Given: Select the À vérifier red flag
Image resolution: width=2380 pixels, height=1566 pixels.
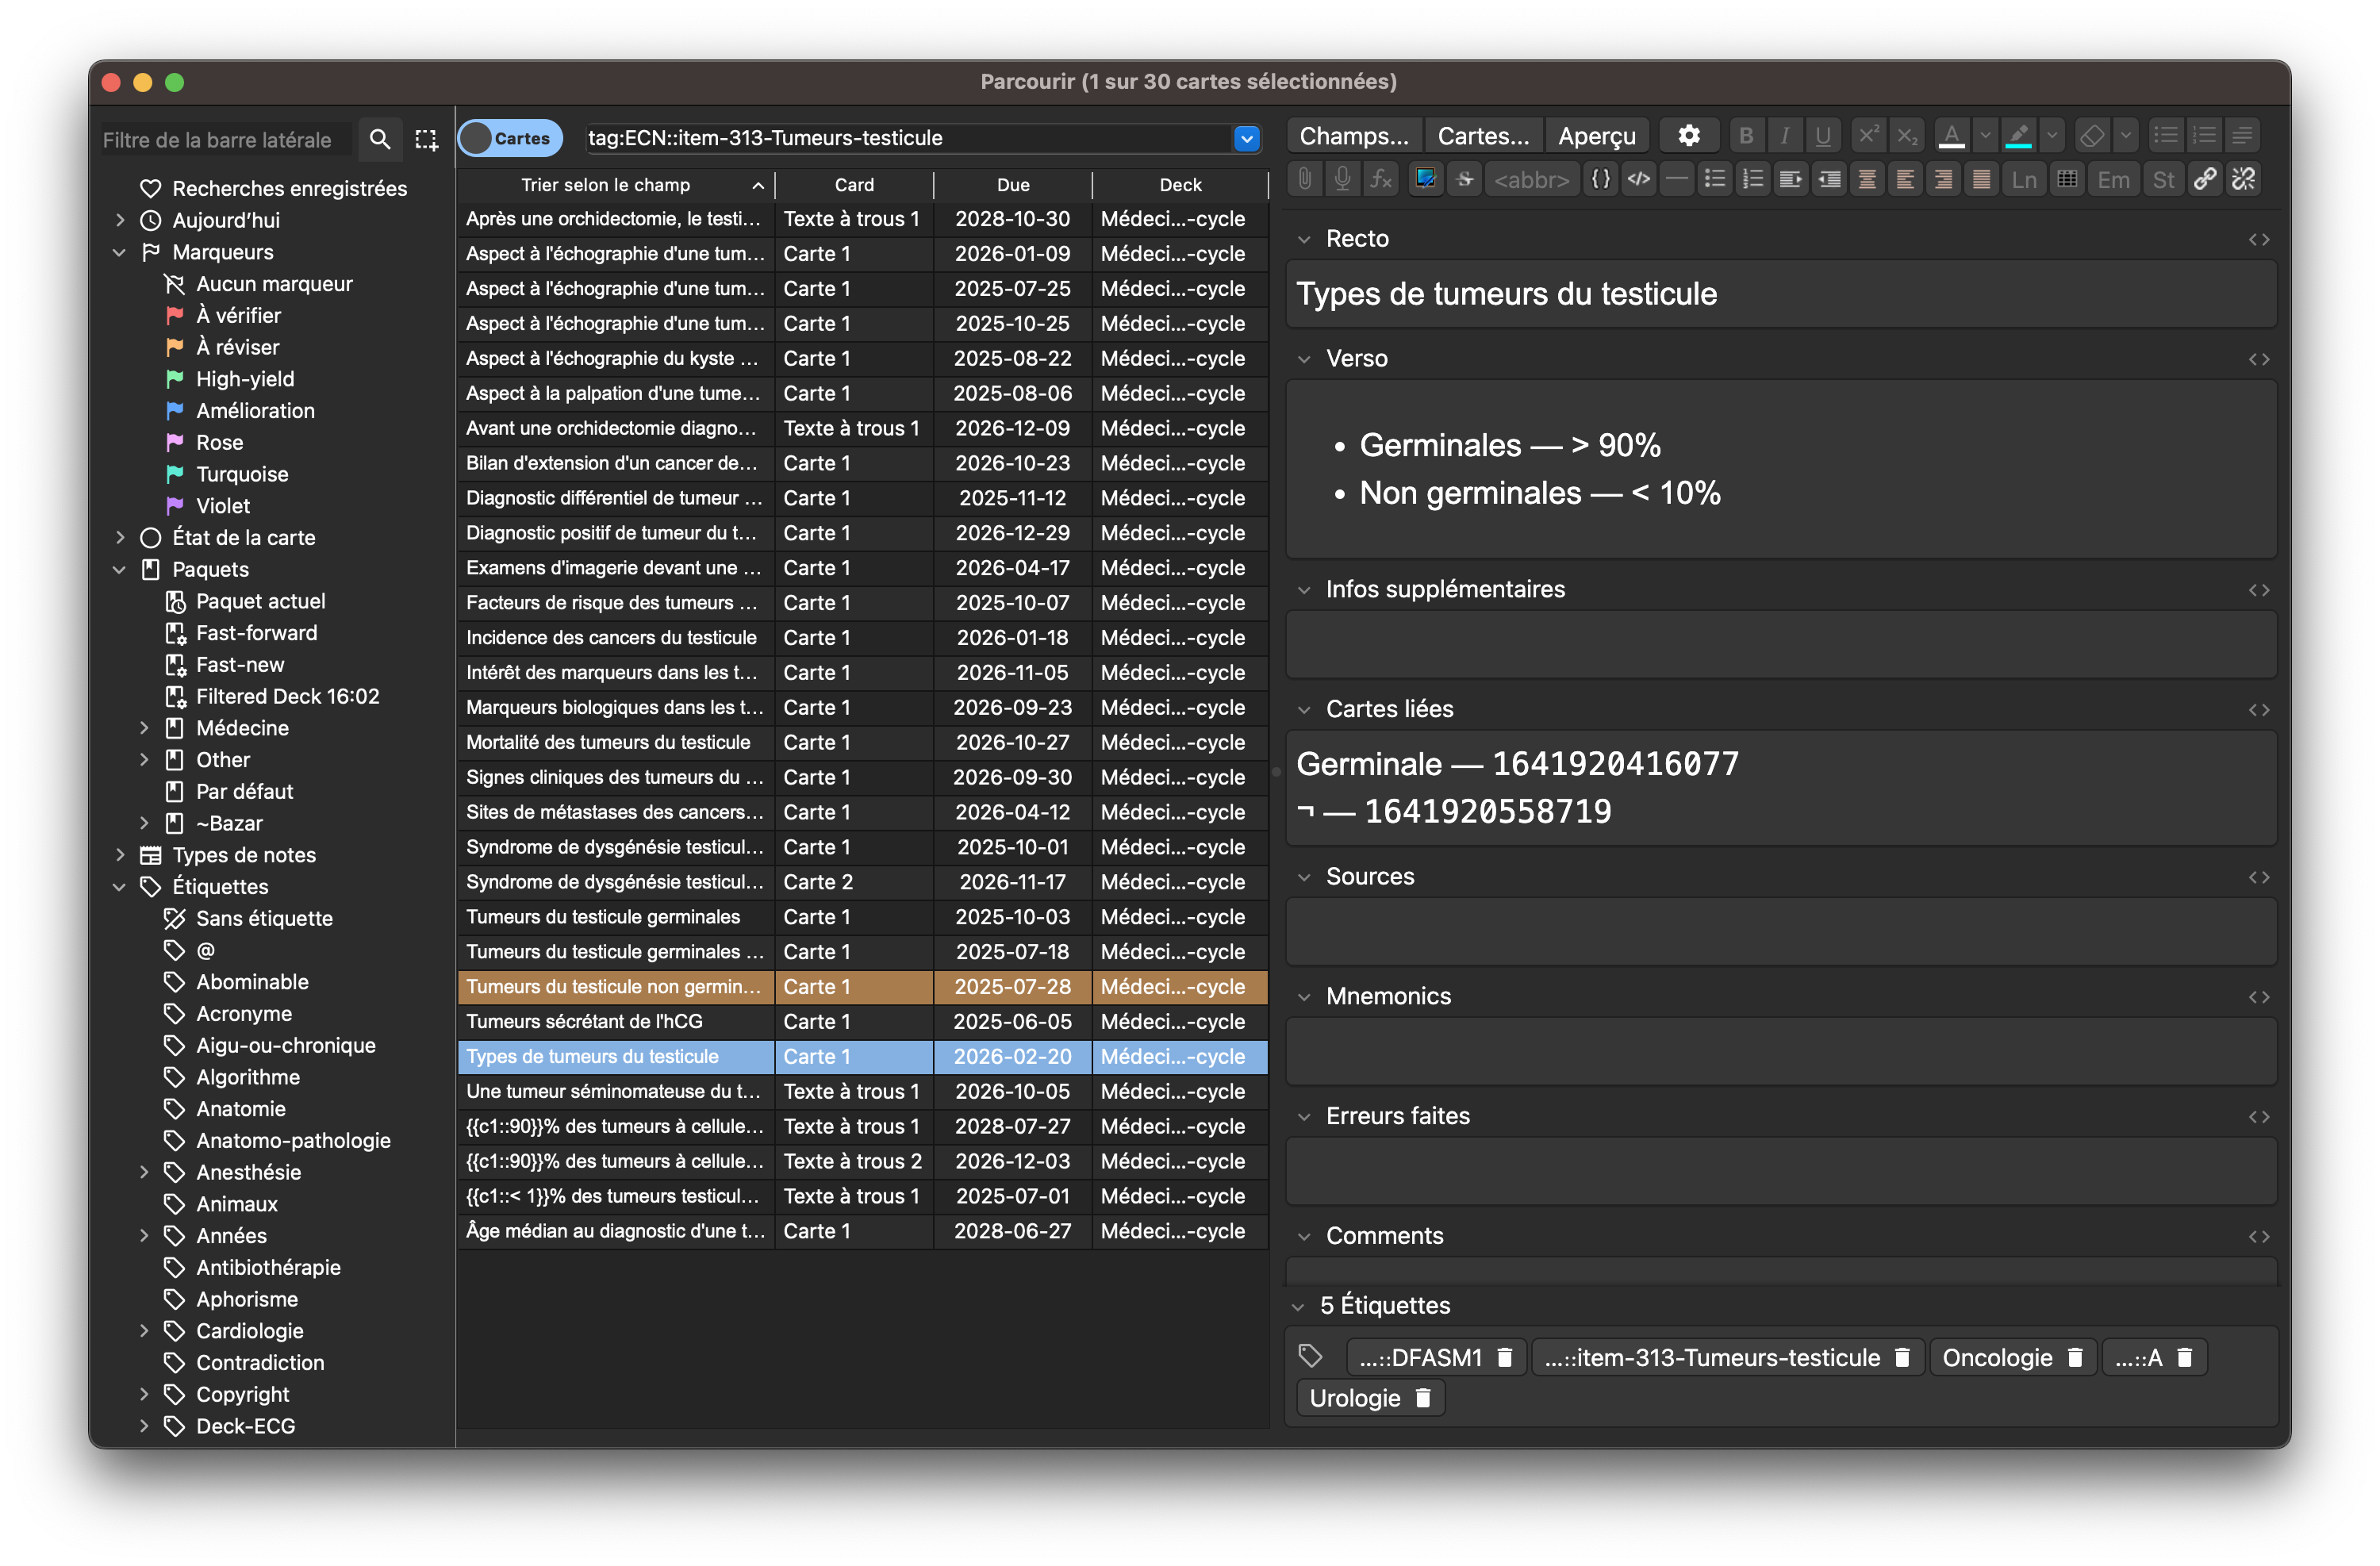Looking at the screenshot, I should tap(238, 316).
